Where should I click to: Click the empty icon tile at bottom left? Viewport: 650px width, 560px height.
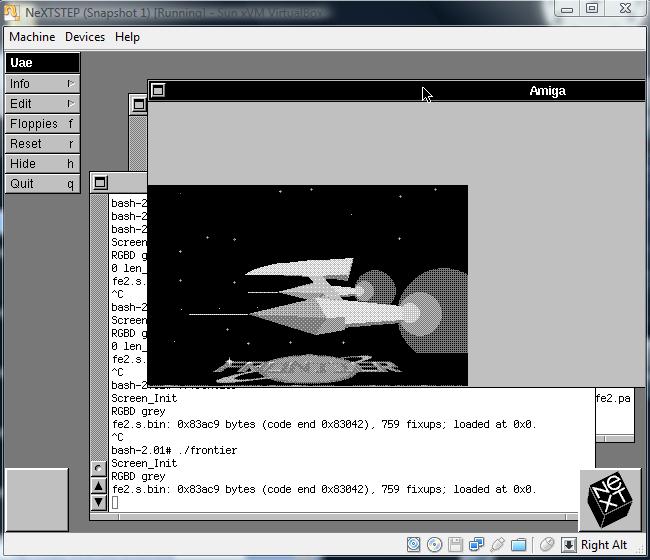pos(37,500)
